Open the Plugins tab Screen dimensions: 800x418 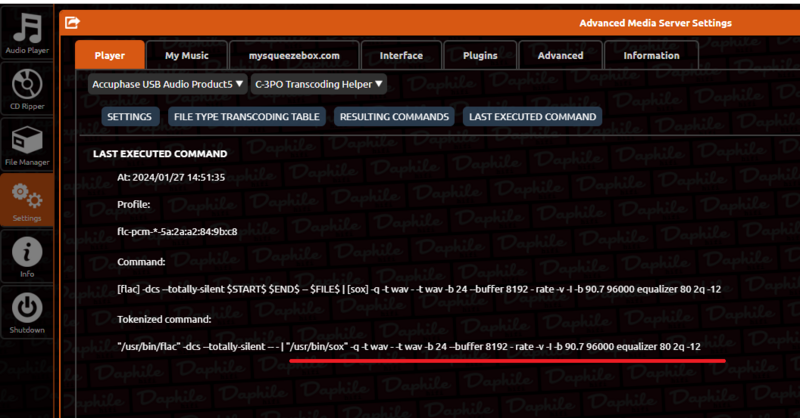click(480, 56)
